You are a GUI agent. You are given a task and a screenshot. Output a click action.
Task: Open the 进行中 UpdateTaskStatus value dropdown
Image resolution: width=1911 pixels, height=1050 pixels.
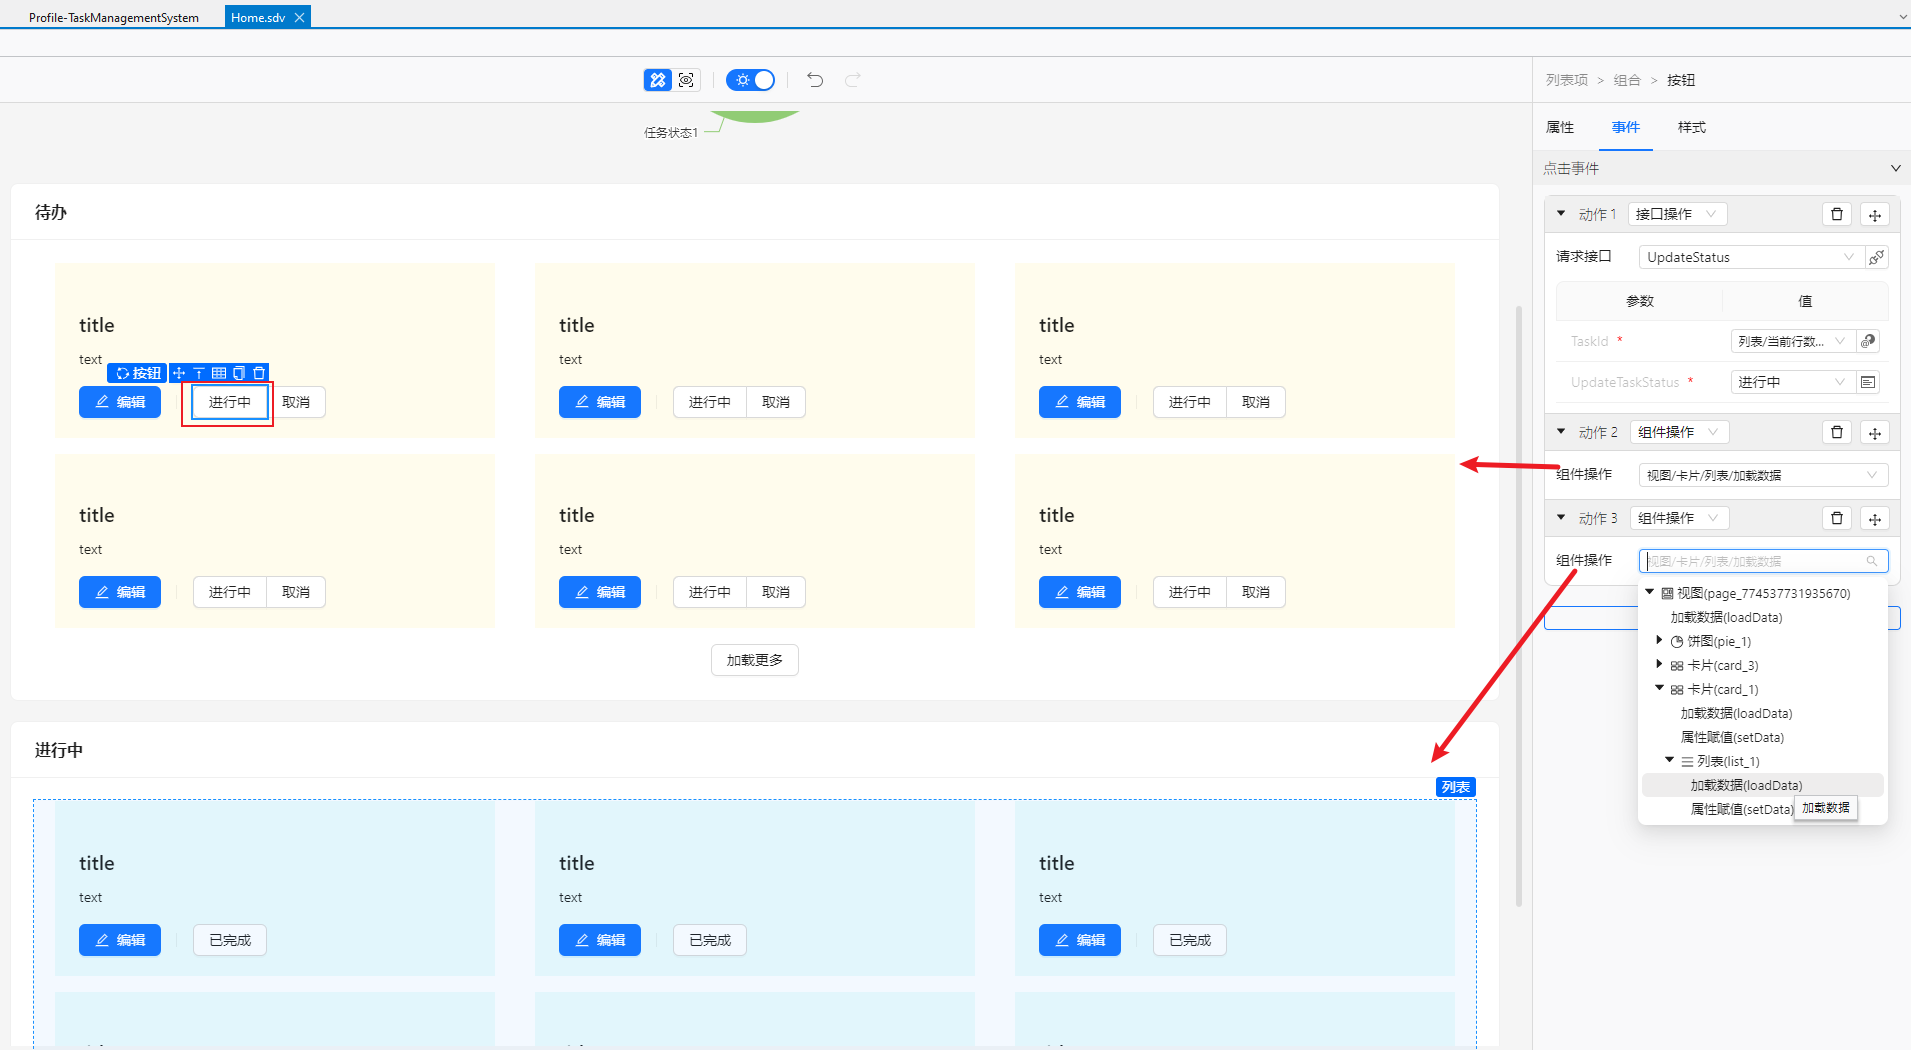[1793, 382]
